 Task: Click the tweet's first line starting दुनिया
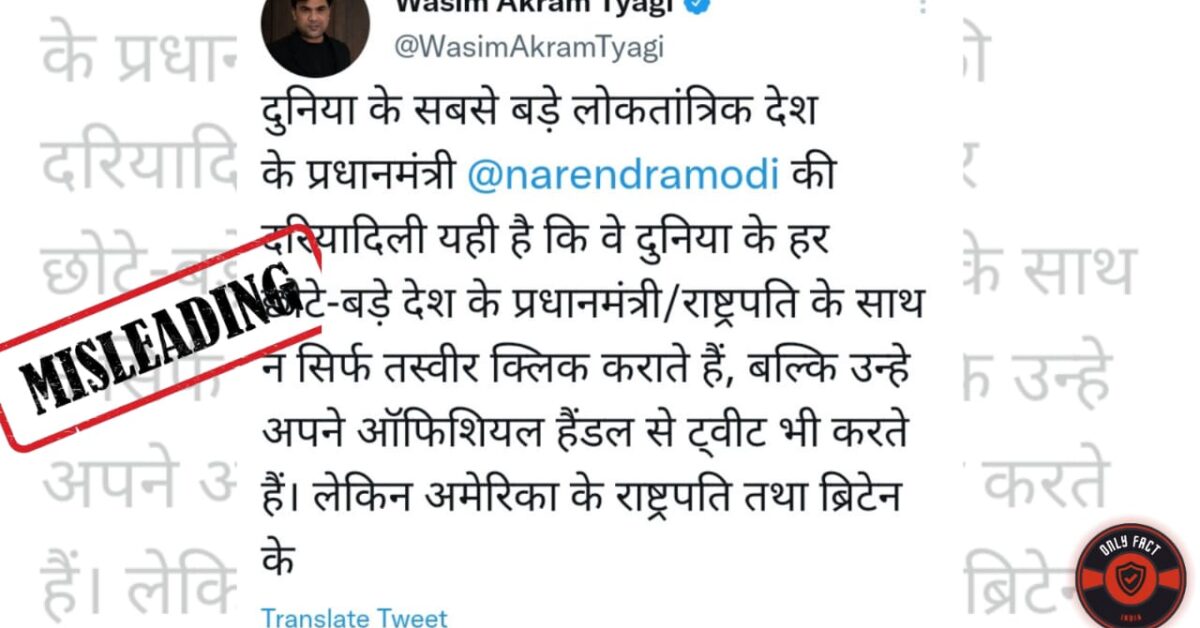(x=541, y=111)
